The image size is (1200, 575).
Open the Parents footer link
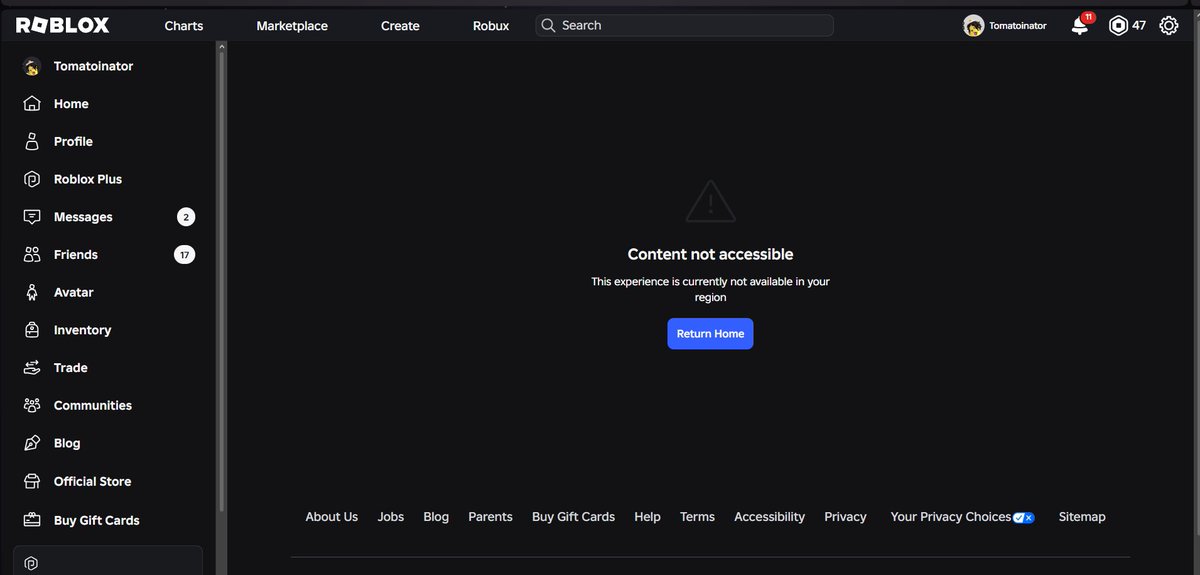pos(490,517)
